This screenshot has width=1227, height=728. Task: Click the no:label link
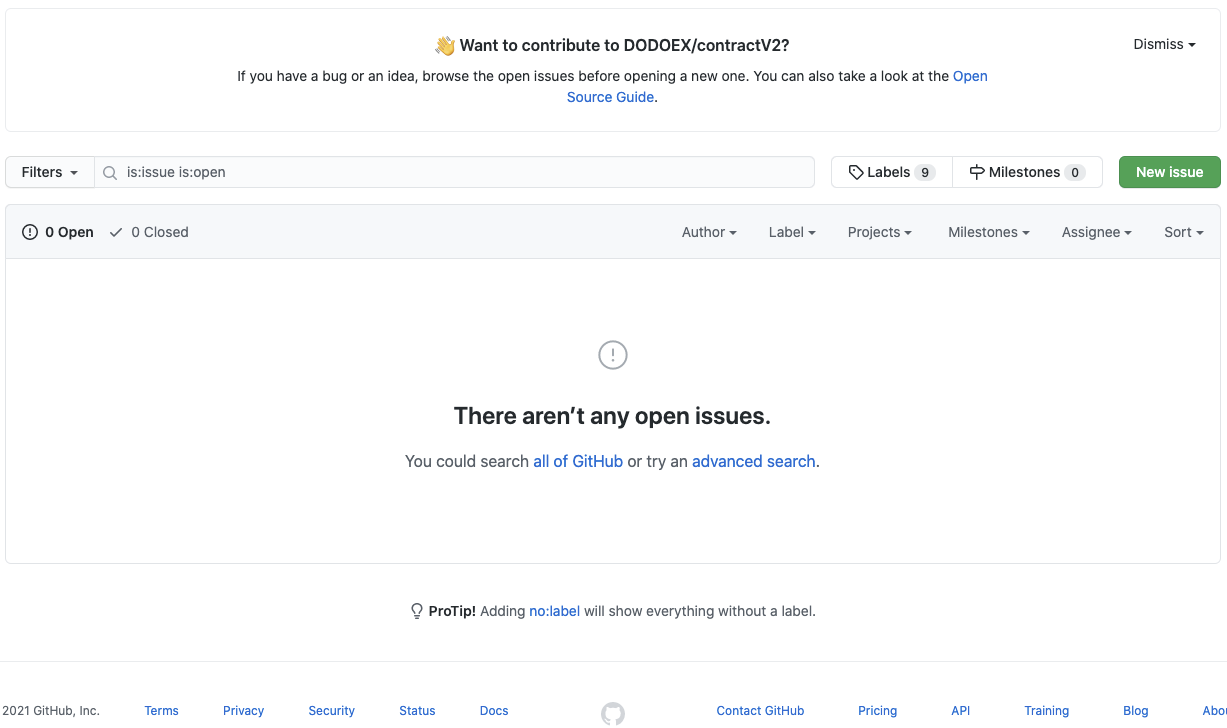point(555,611)
